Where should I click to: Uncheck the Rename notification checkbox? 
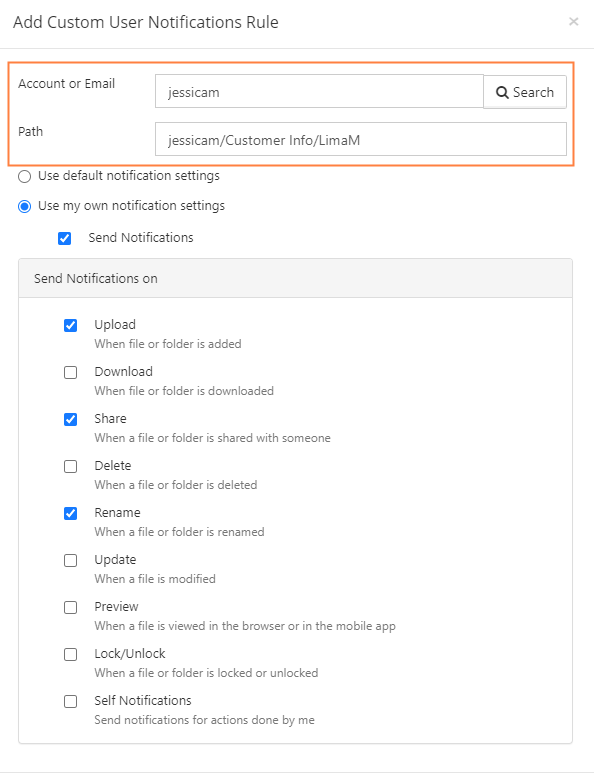point(71,513)
